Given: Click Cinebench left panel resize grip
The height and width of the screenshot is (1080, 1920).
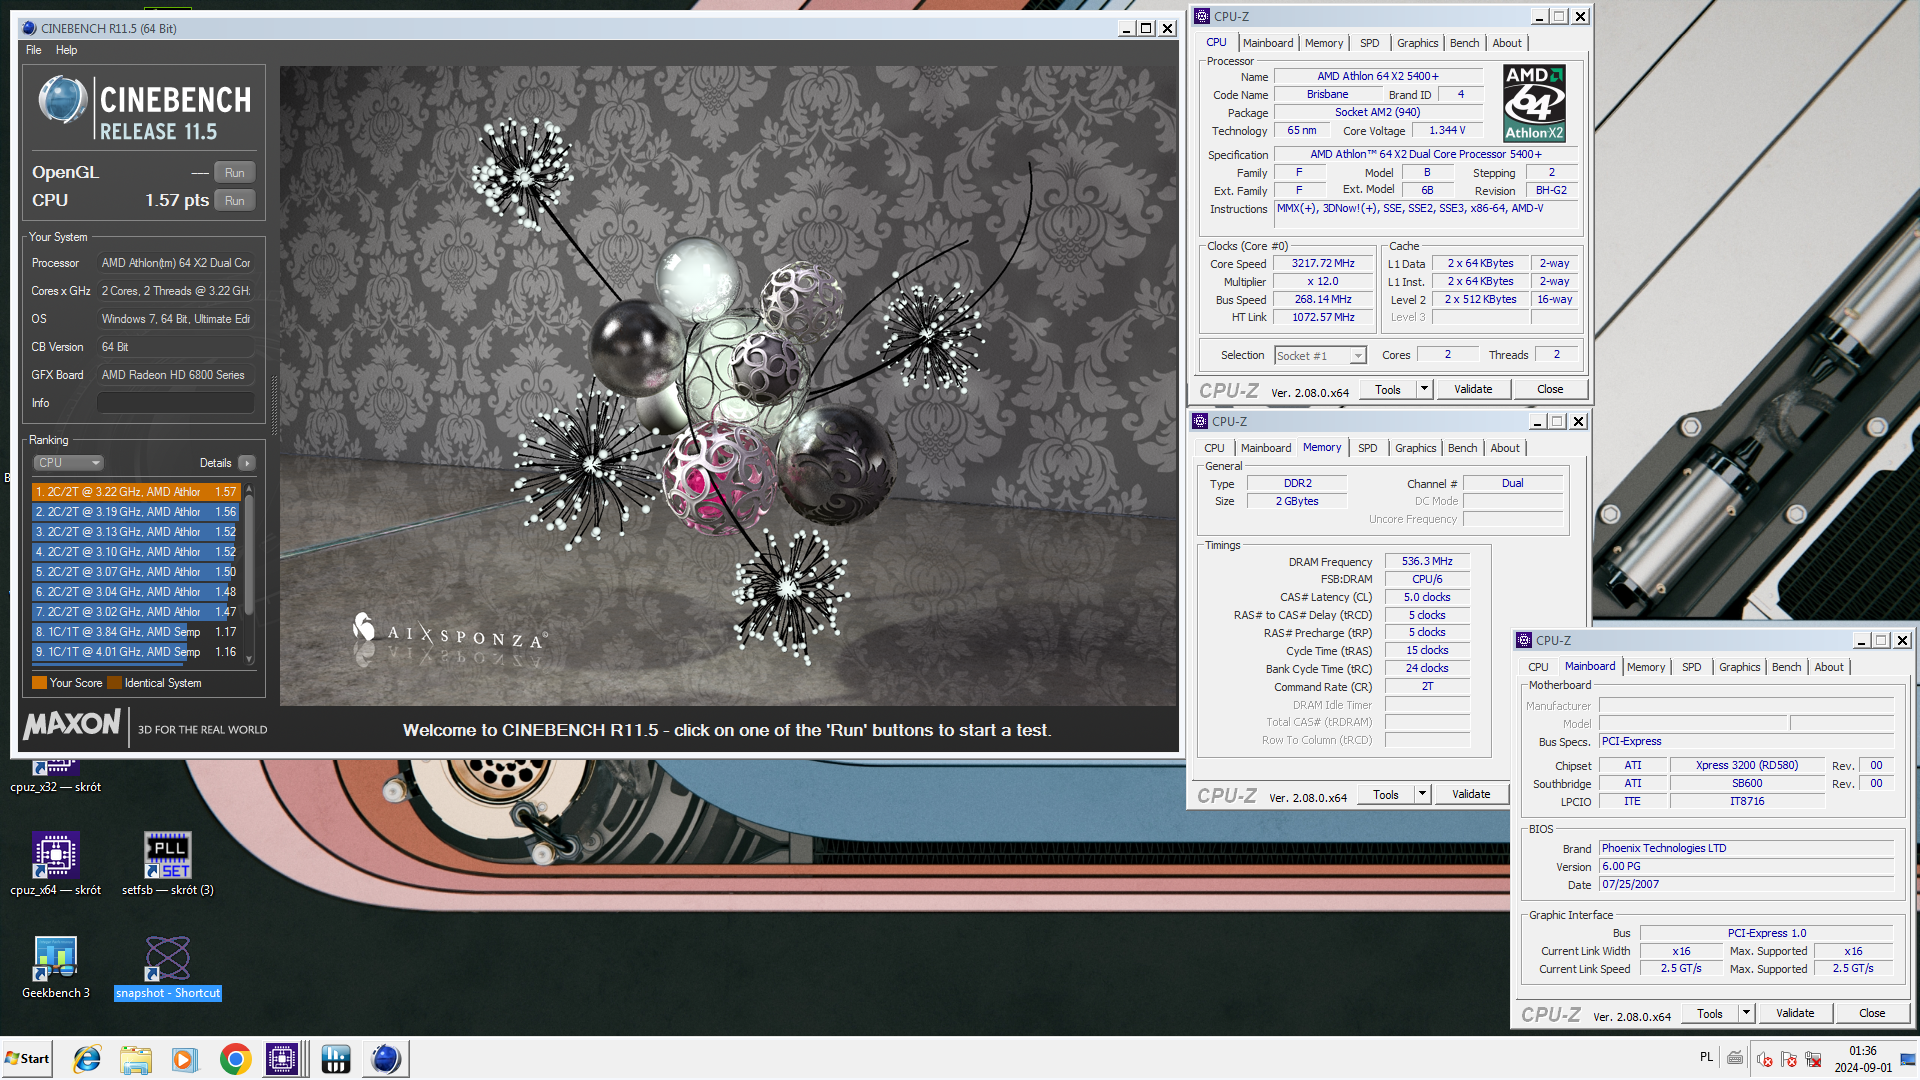Looking at the screenshot, I should click(x=273, y=405).
